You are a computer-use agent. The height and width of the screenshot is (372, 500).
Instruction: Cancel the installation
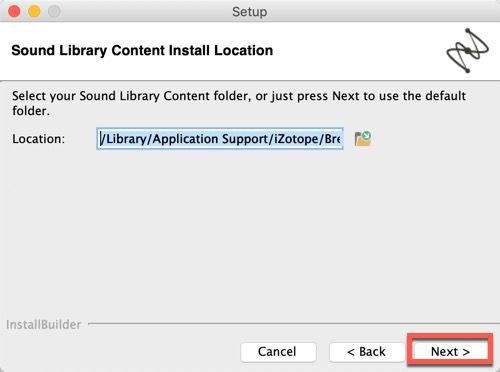click(278, 352)
